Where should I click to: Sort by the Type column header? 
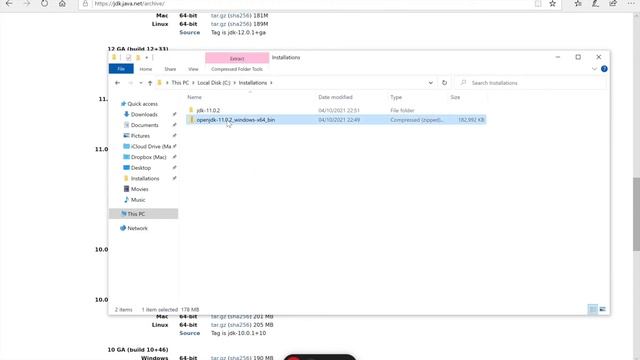[396, 97]
